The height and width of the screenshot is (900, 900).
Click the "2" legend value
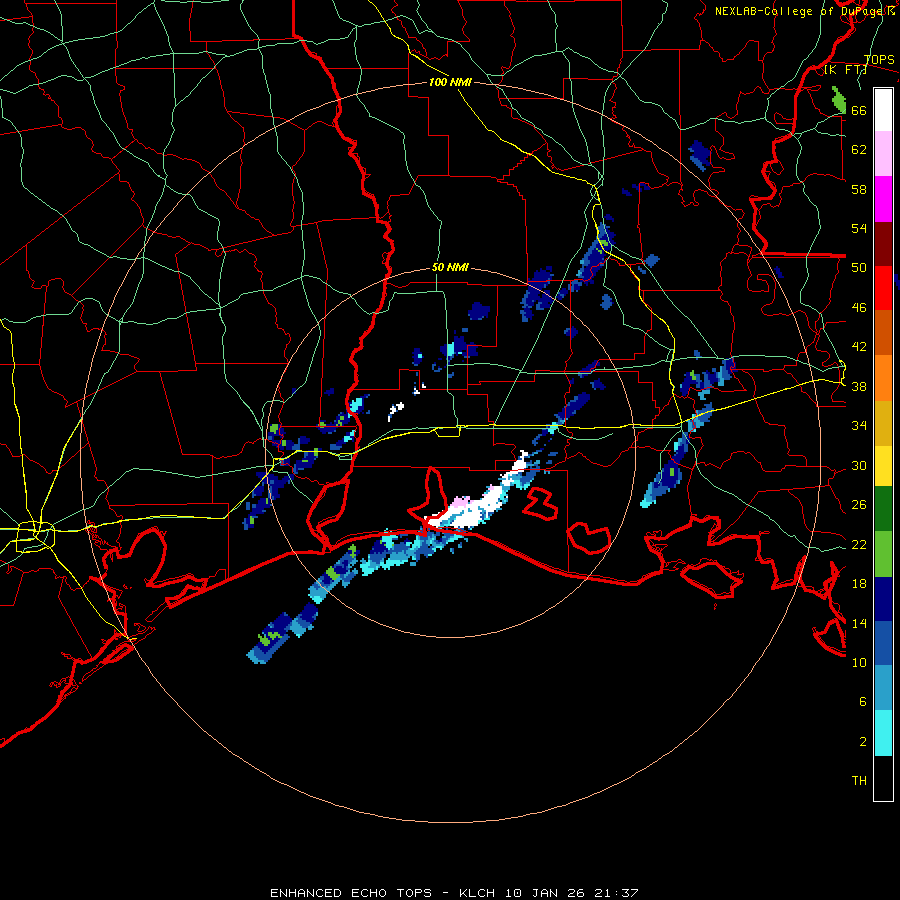863,742
